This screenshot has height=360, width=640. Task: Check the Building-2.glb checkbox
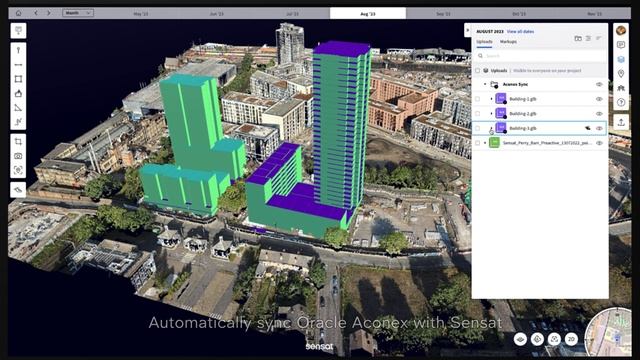(x=478, y=113)
